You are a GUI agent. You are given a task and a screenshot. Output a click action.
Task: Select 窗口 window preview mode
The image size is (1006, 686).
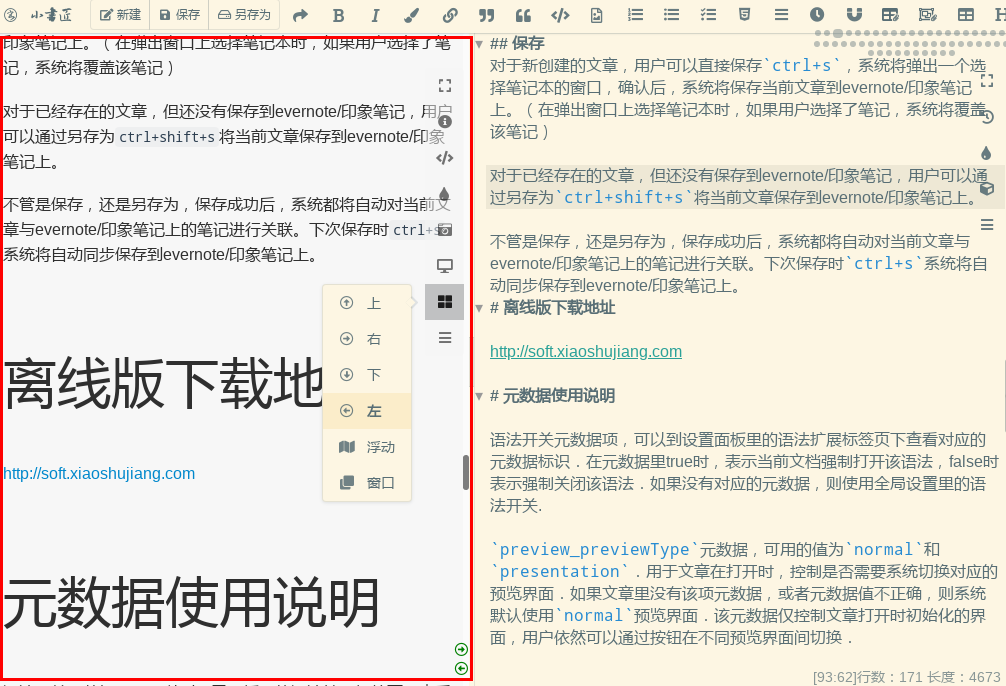(367, 483)
